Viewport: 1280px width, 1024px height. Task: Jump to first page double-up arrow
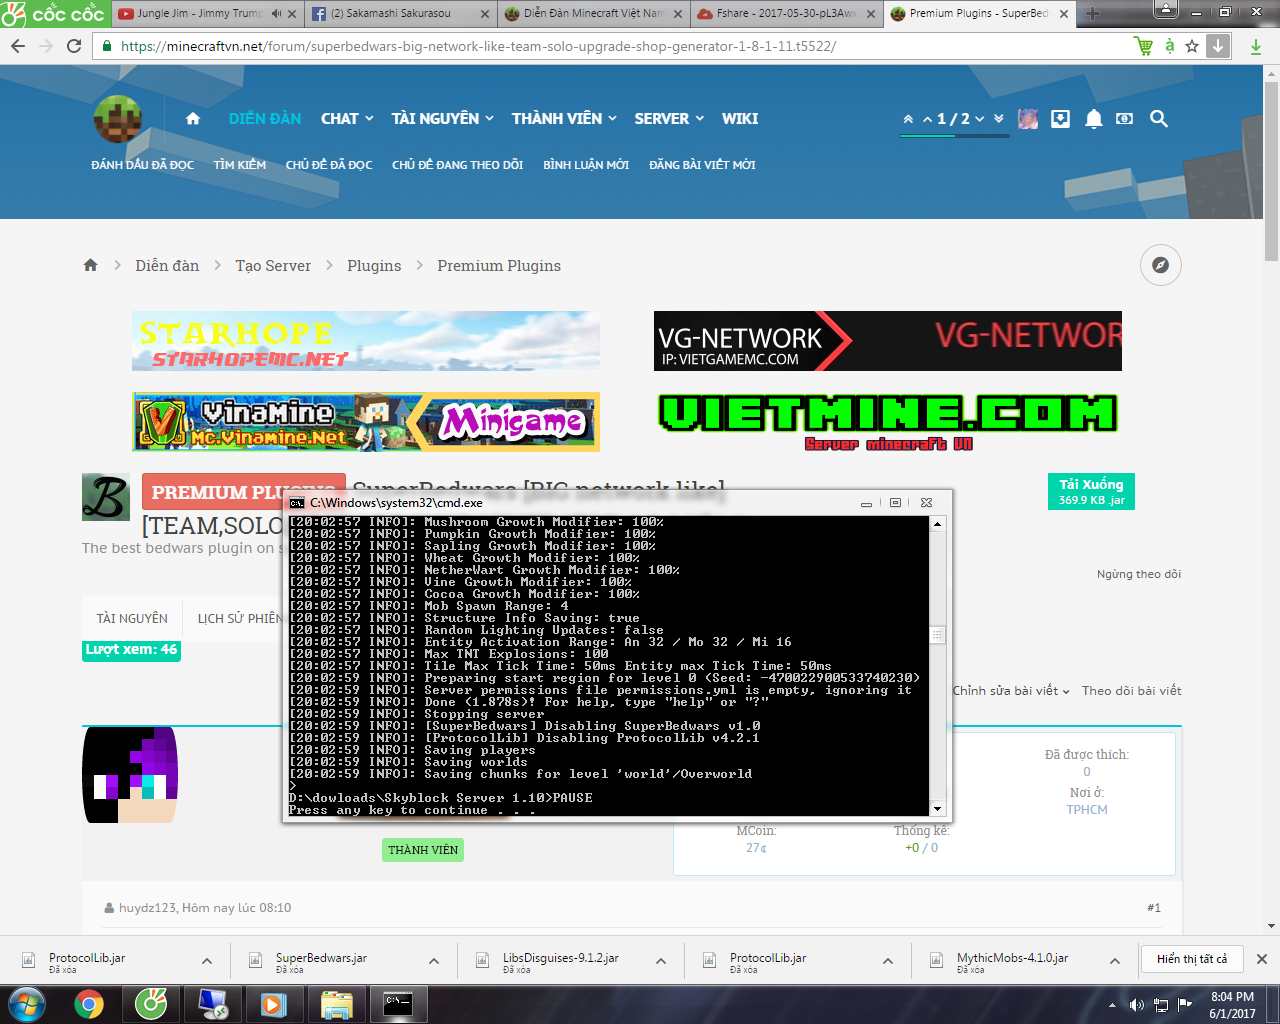(x=908, y=119)
